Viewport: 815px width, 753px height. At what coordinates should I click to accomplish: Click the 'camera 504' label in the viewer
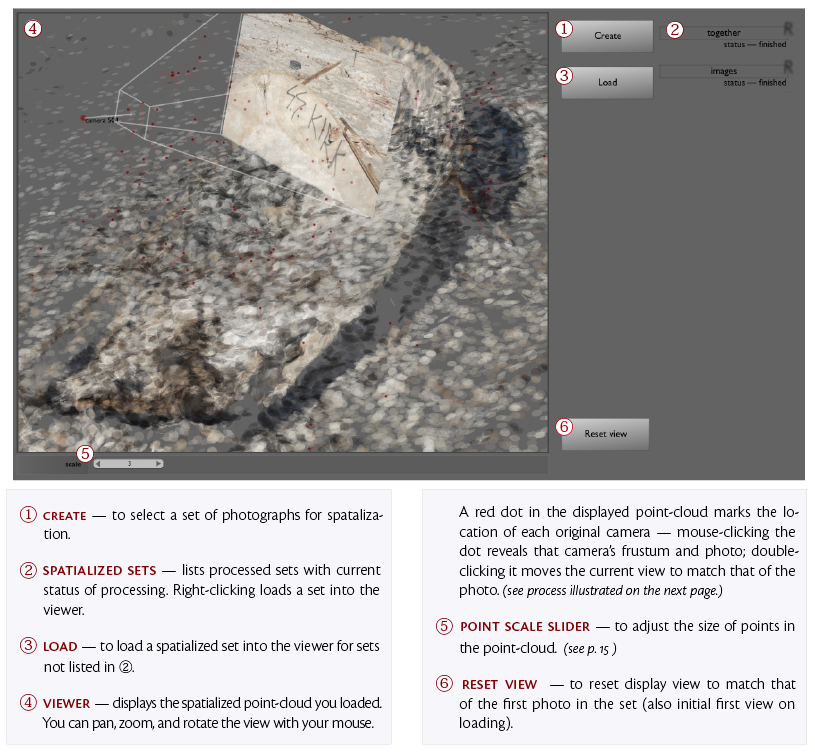[102, 121]
